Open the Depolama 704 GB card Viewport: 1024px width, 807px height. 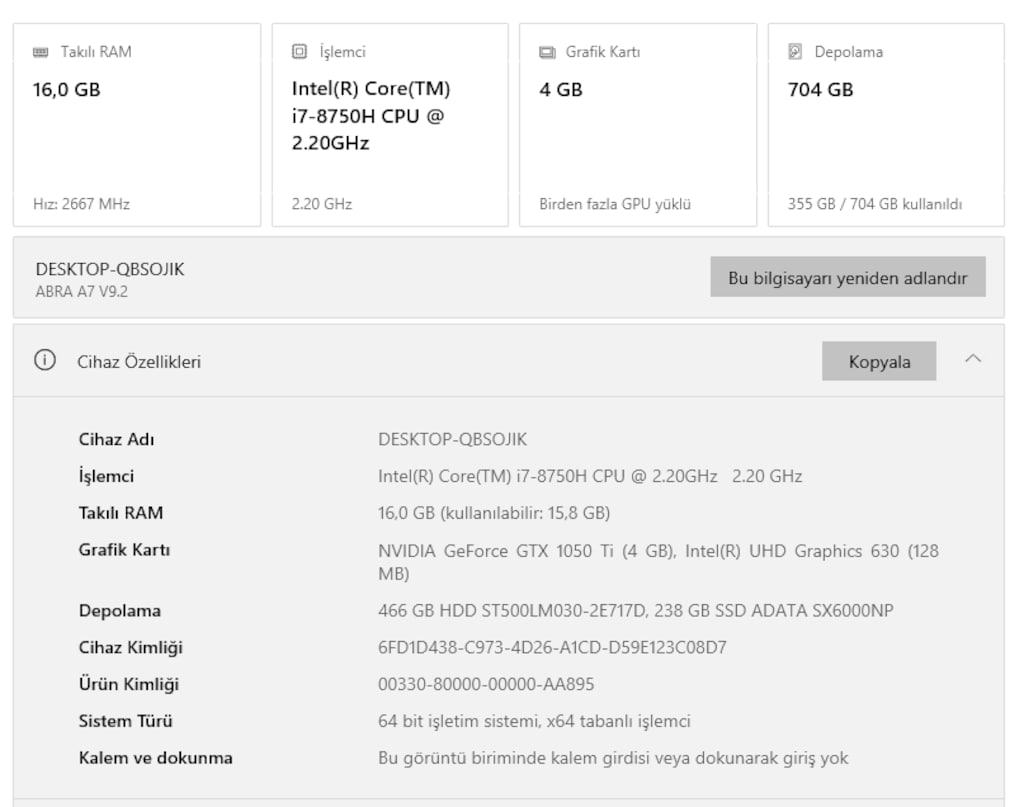point(886,125)
